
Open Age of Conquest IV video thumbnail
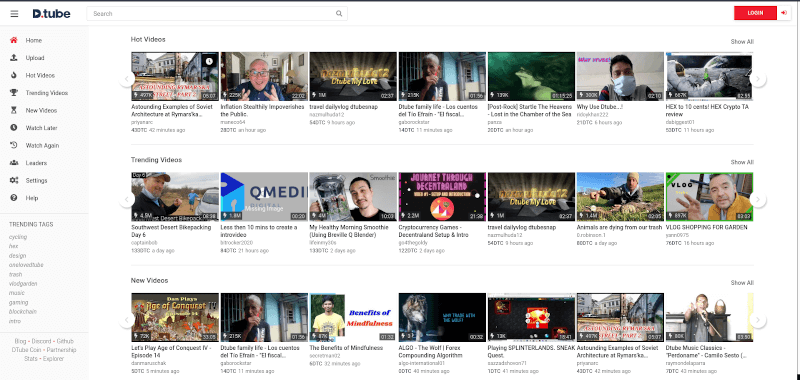click(175, 317)
